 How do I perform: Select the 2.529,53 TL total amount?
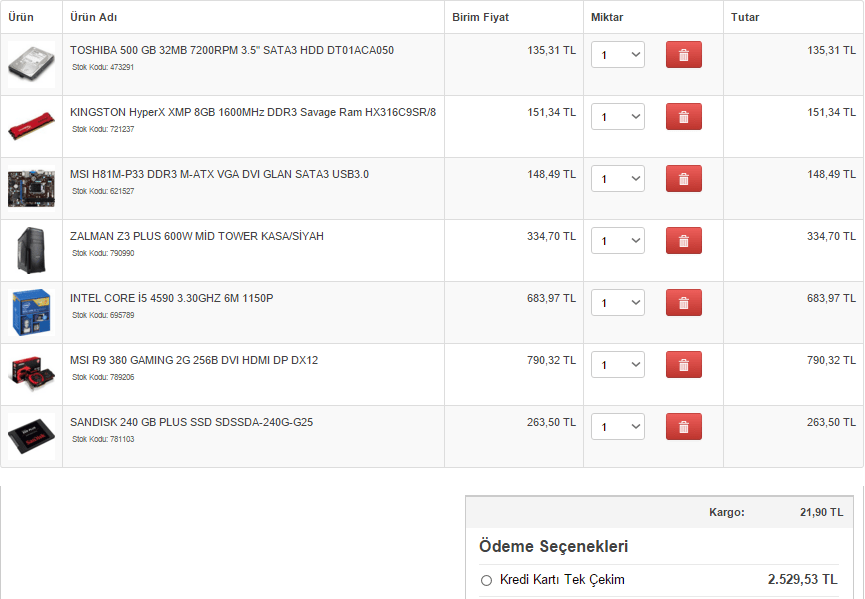click(x=803, y=580)
